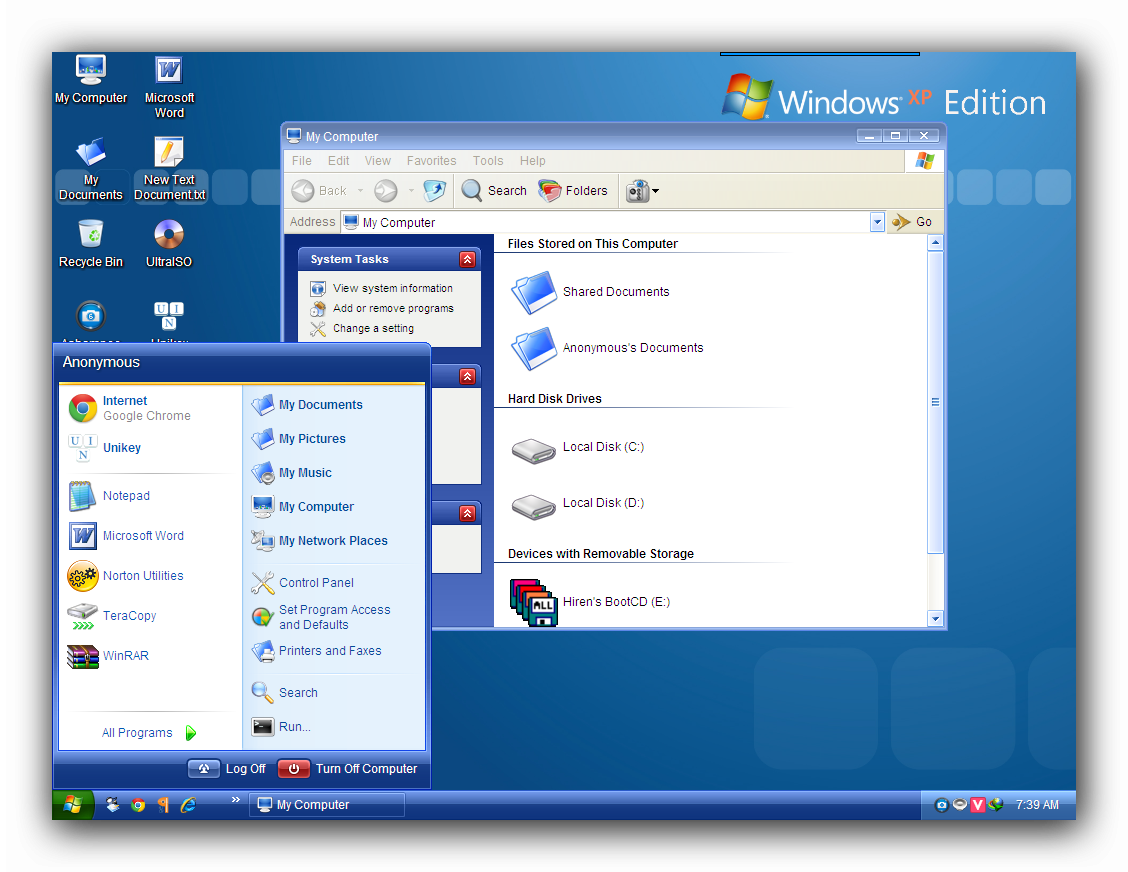Open Printers and Faxes

coord(317,651)
